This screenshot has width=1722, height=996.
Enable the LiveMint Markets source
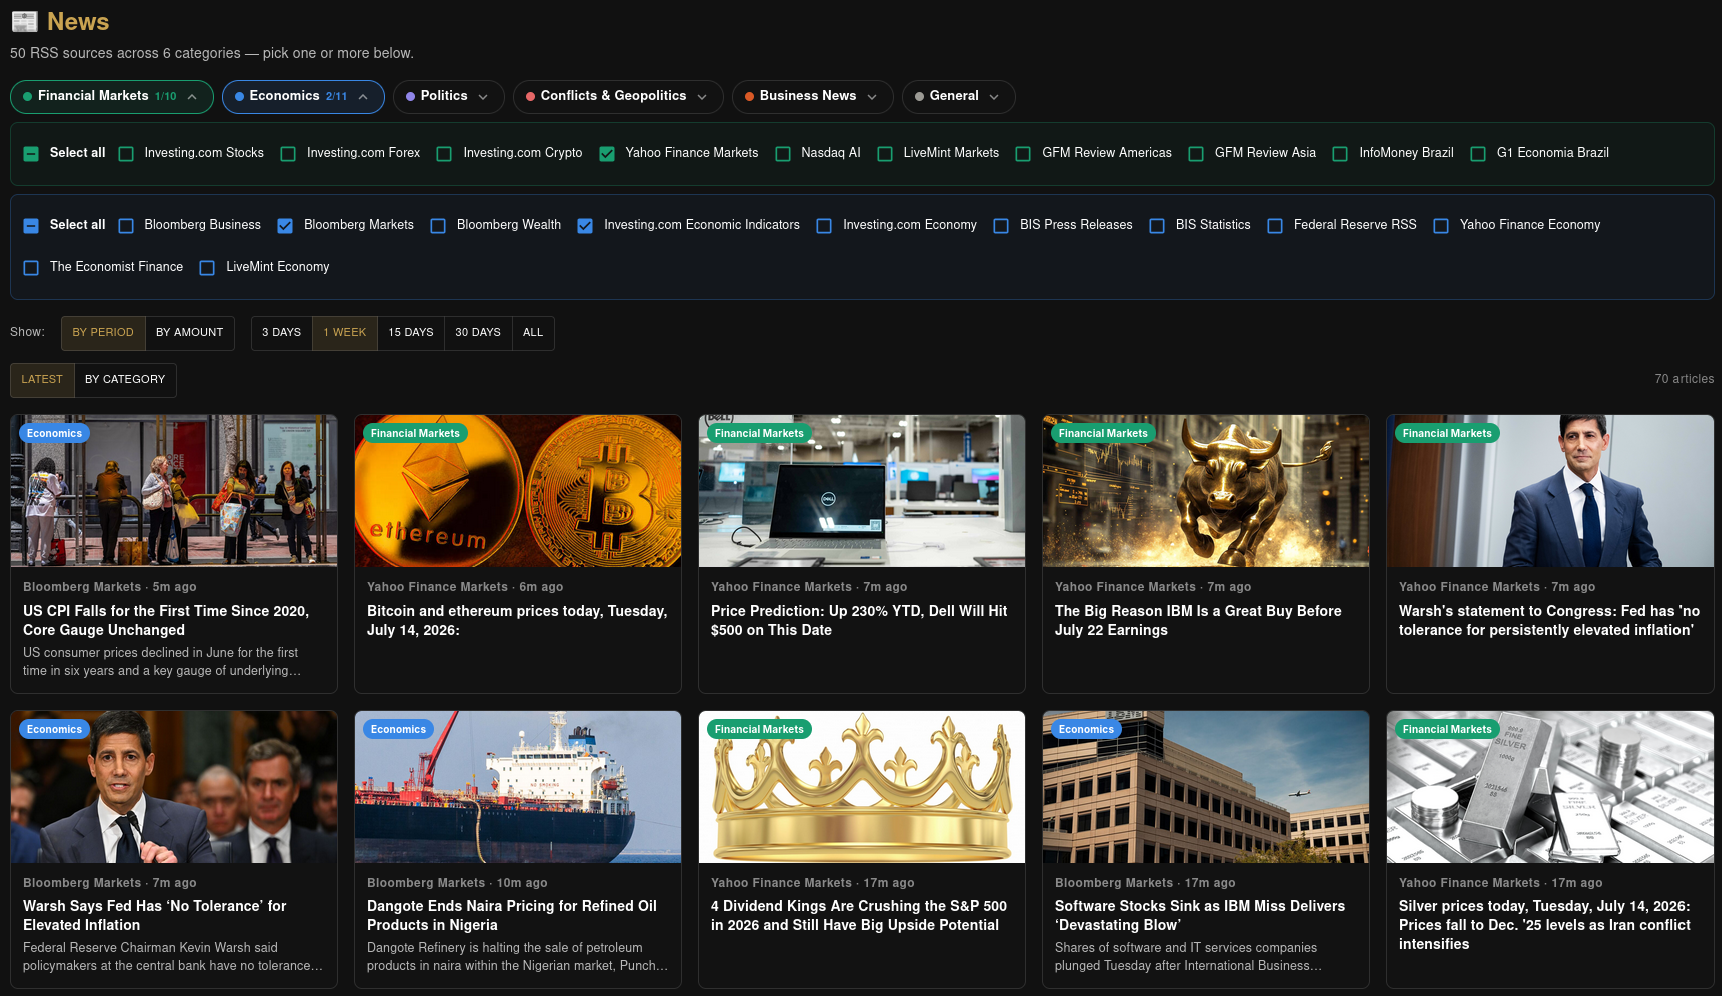[x=885, y=153]
